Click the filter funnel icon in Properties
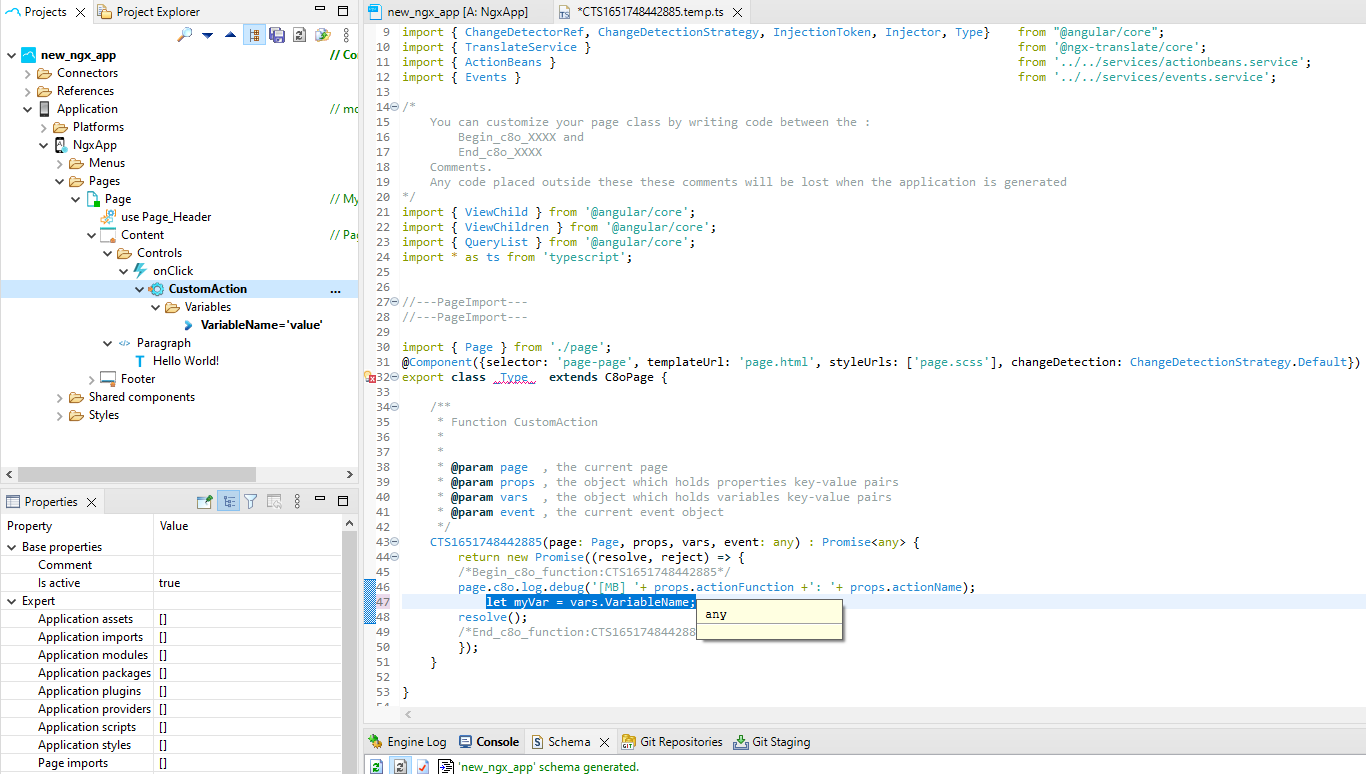Screen dimensions: 1366x774 pyautogui.click(x=251, y=502)
